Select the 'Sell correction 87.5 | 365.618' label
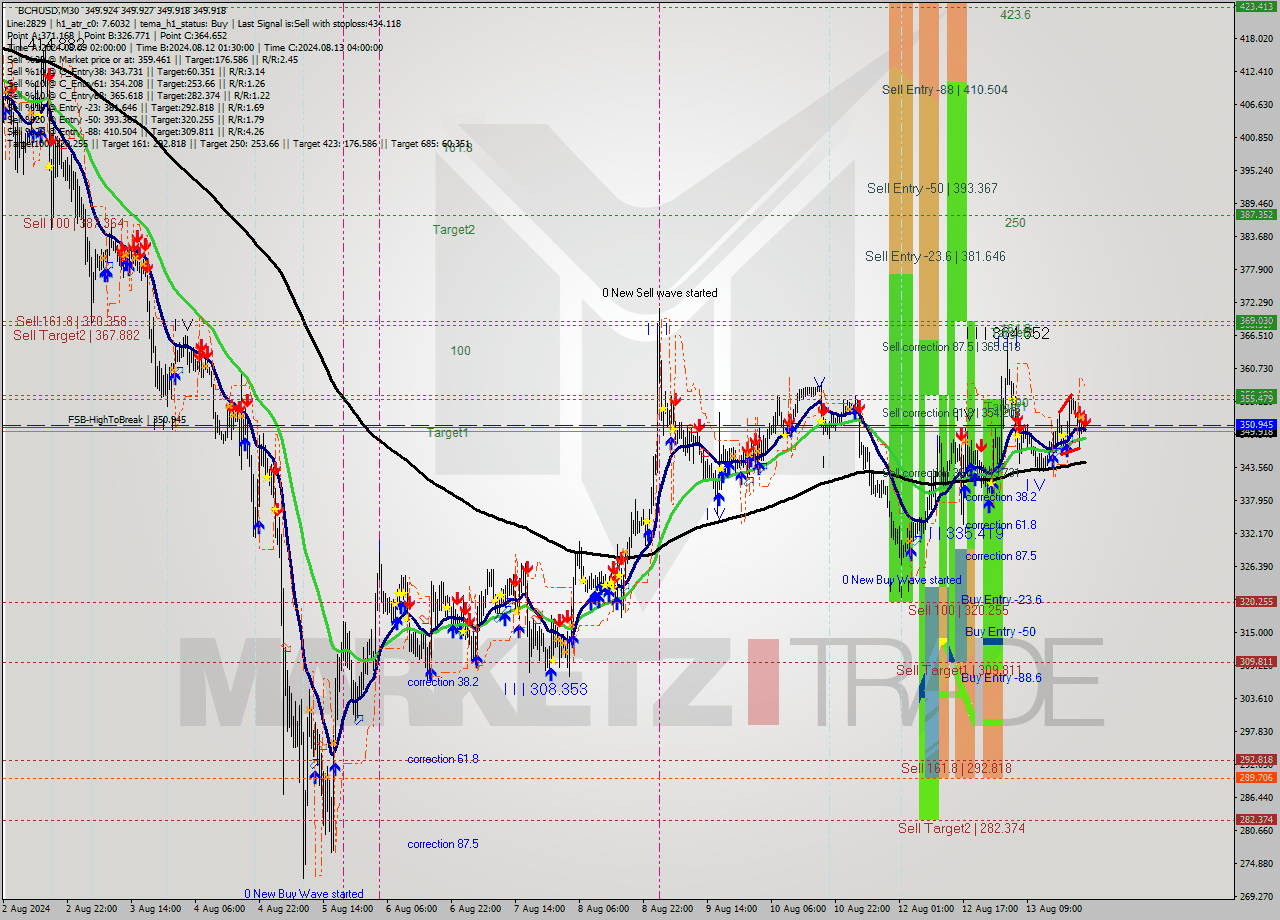 click(951, 347)
